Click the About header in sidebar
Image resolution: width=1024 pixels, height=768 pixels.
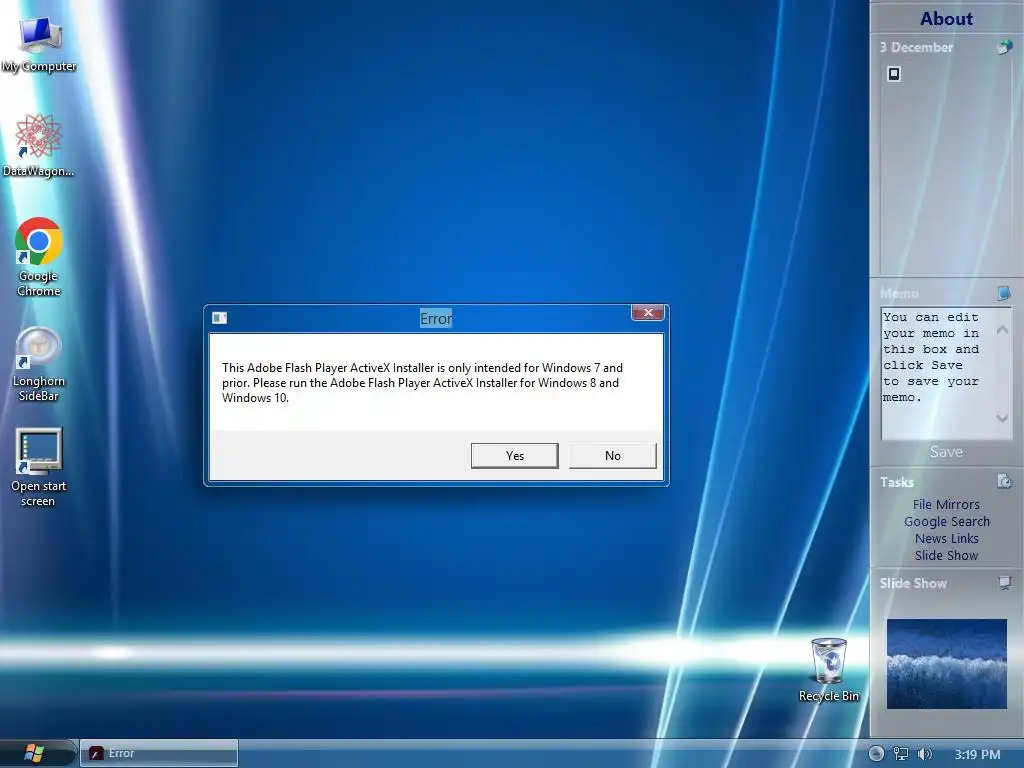(946, 19)
